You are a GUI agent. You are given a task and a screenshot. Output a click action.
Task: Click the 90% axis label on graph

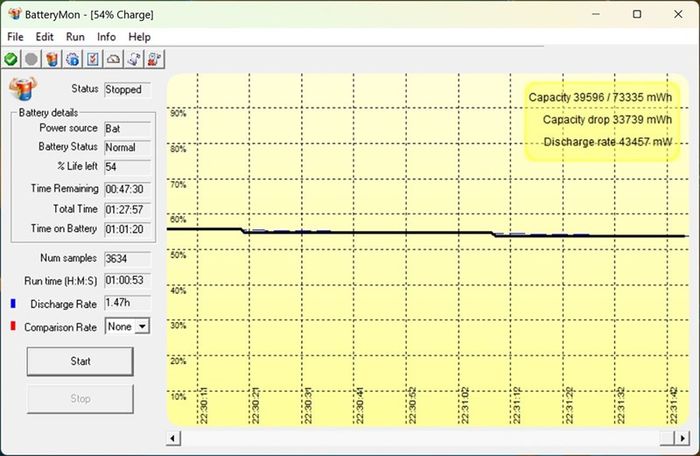point(178,113)
